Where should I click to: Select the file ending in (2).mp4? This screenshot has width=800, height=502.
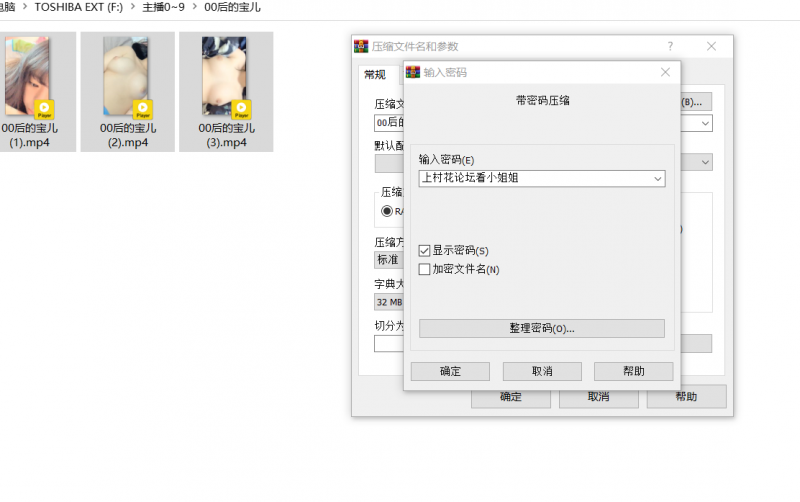point(128,91)
